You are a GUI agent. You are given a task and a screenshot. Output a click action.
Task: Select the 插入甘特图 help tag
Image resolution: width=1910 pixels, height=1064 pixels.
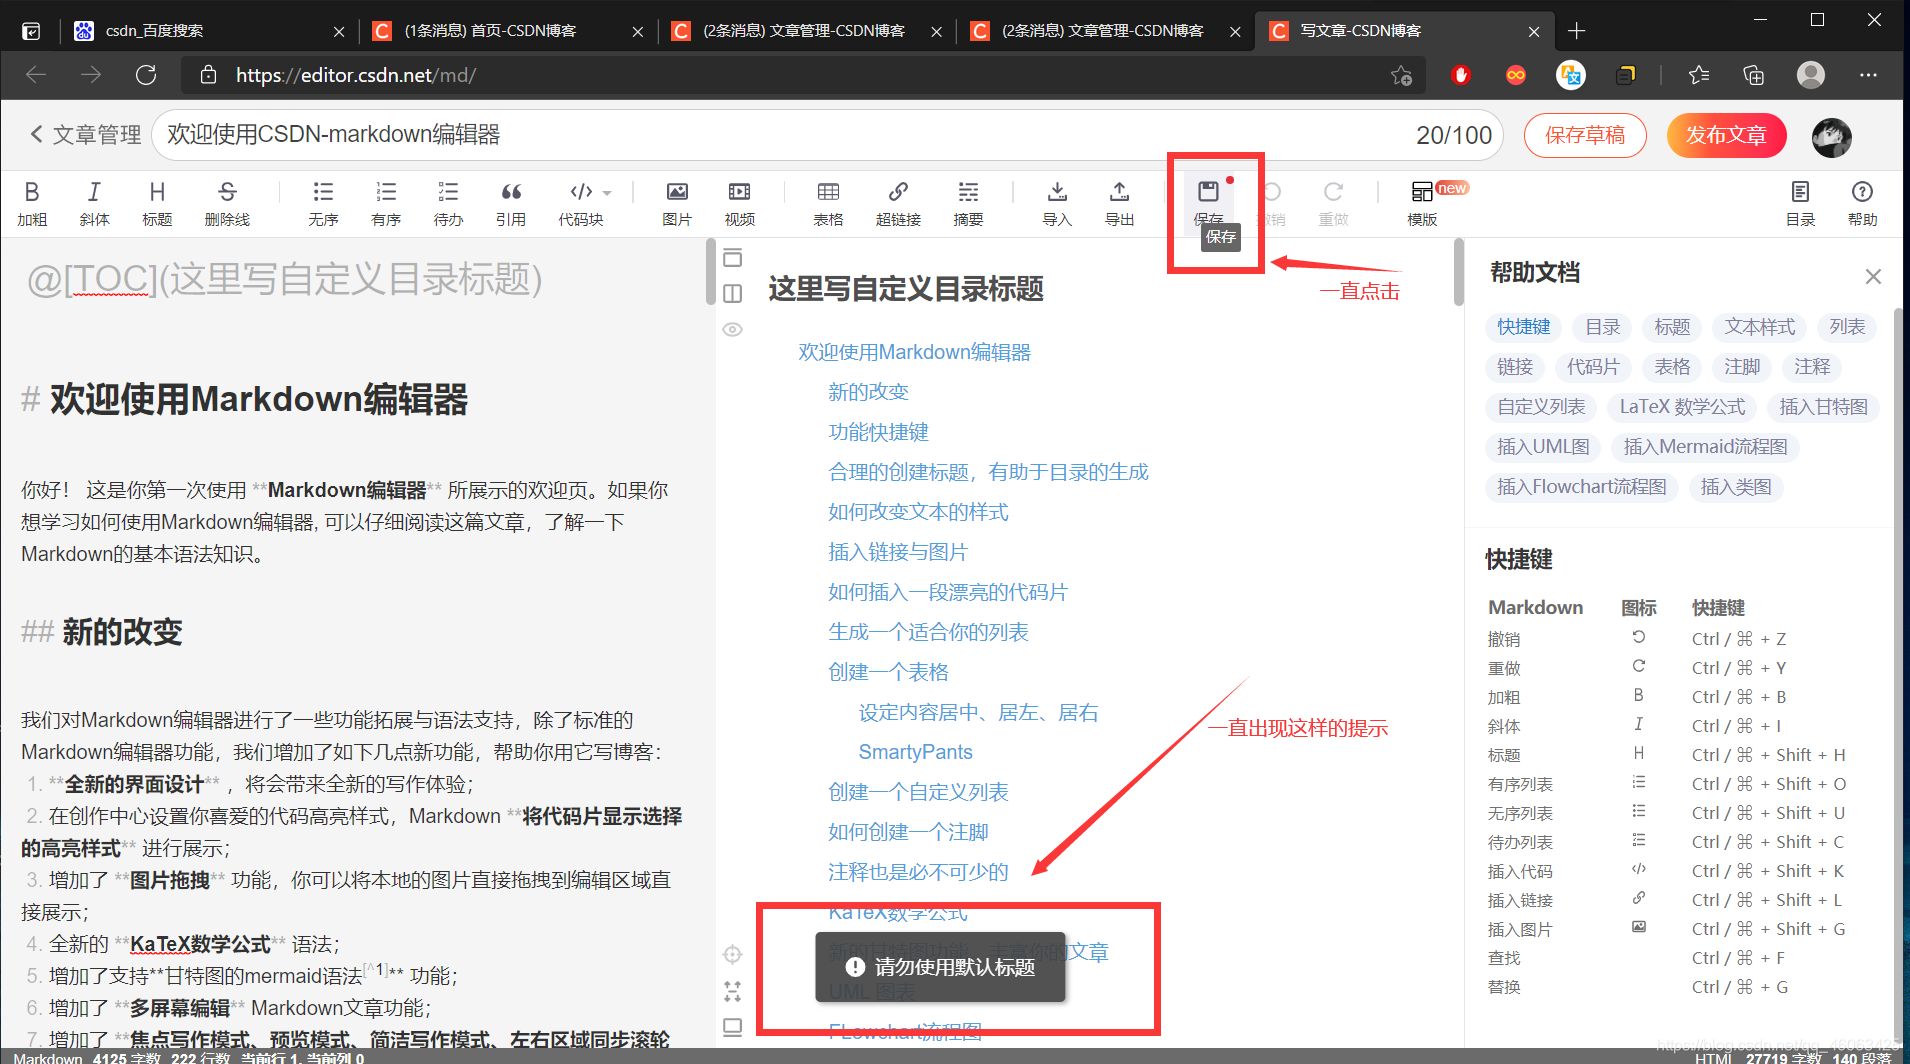click(1824, 407)
